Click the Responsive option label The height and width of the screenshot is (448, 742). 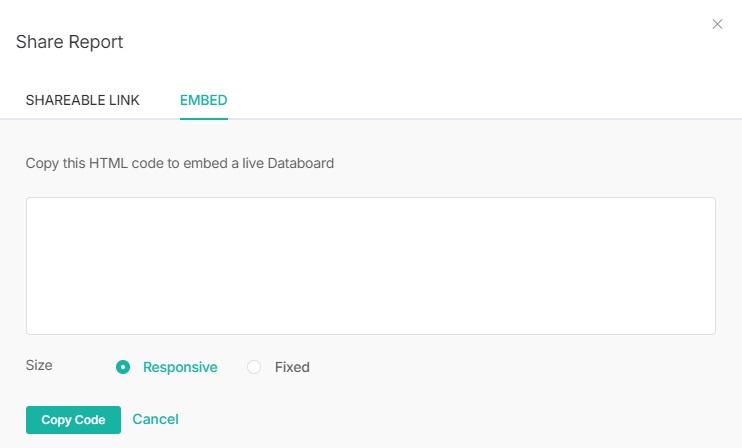(180, 367)
